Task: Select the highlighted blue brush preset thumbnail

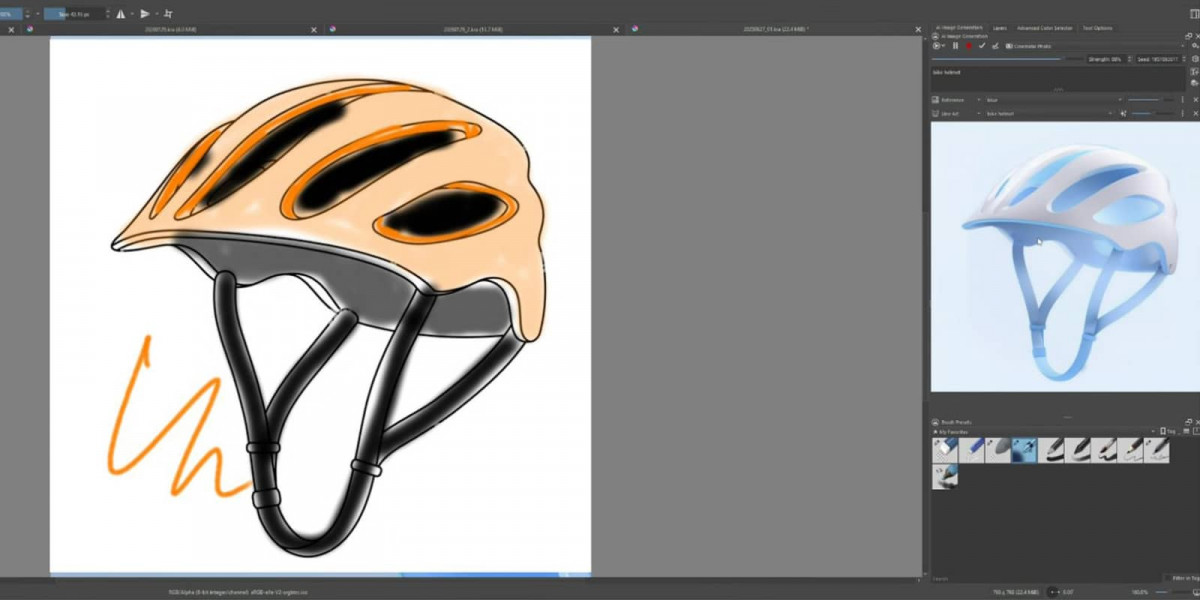Action: pos(1022,450)
